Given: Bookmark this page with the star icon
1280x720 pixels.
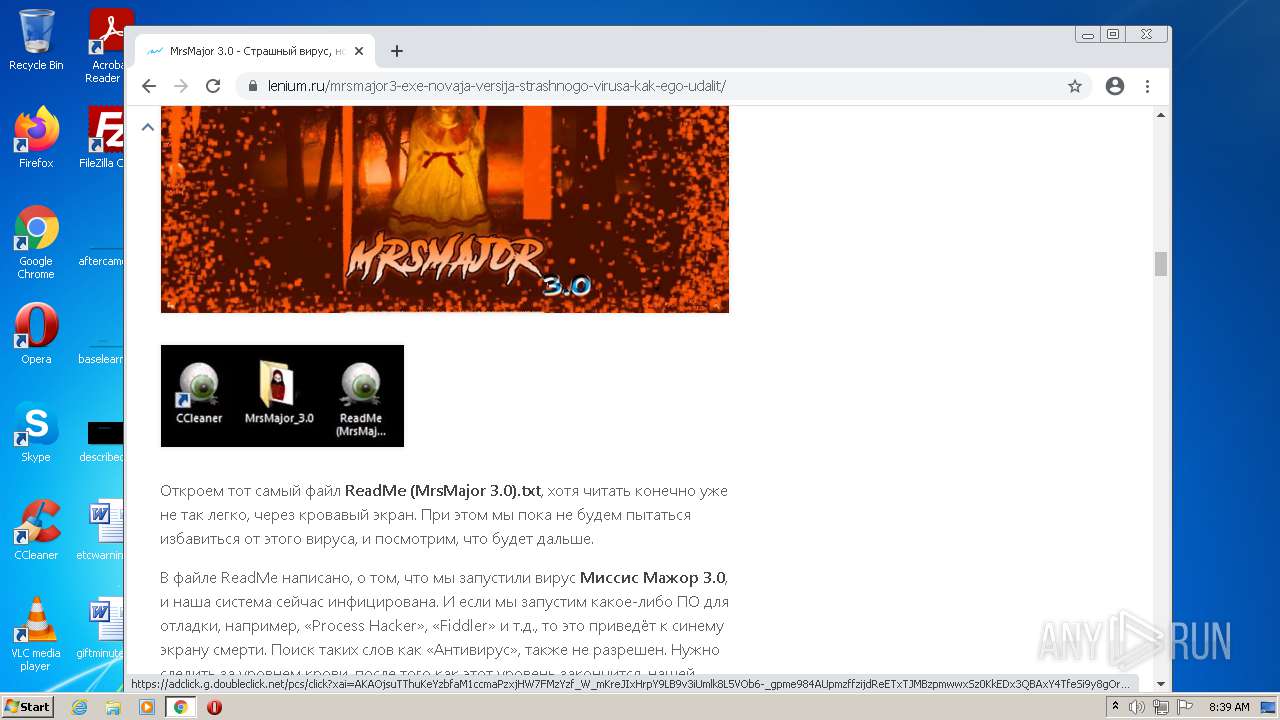Looking at the screenshot, I should (1075, 86).
